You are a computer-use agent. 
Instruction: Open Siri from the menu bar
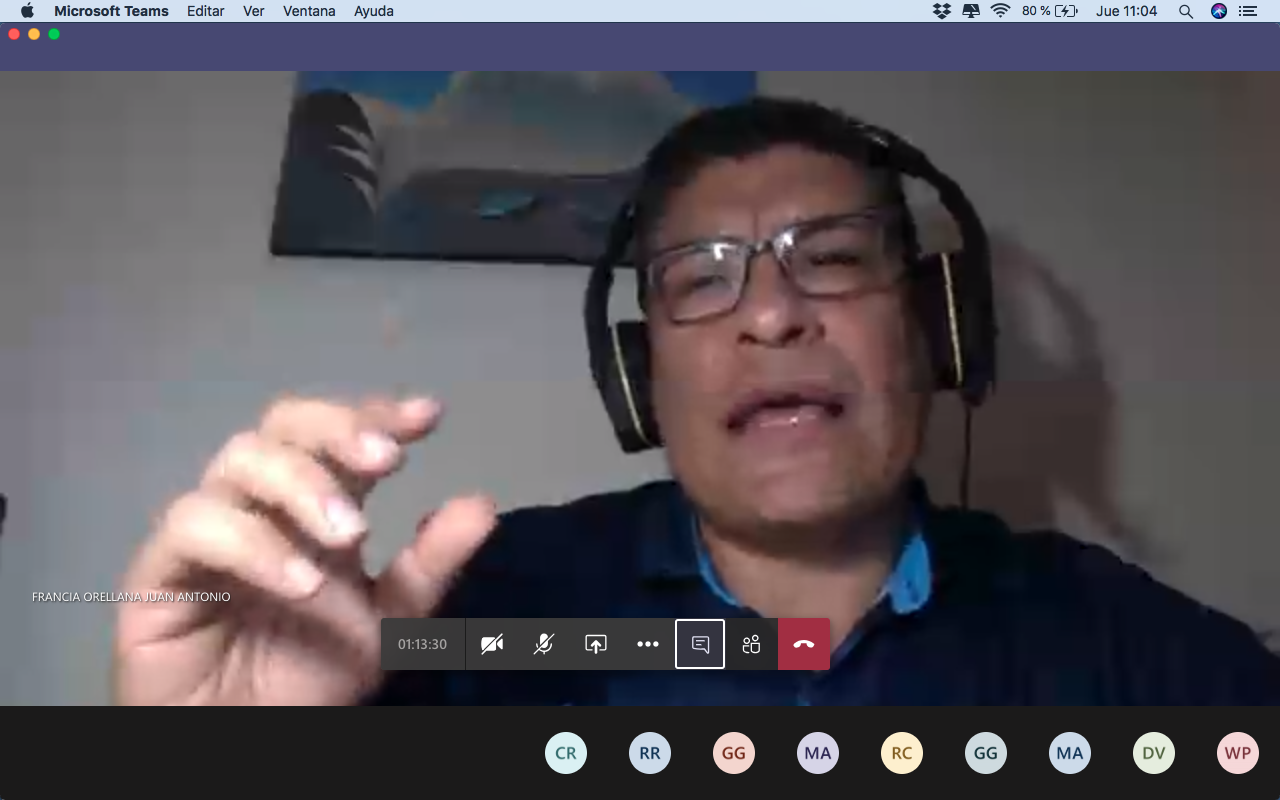tap(1218, 11)
